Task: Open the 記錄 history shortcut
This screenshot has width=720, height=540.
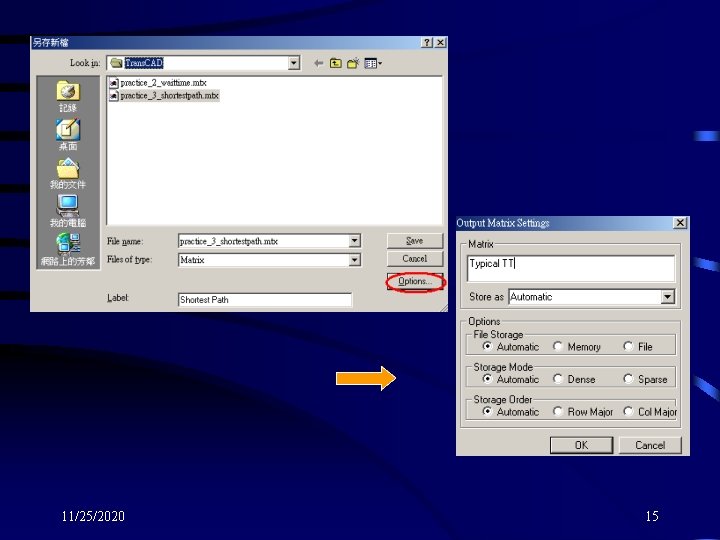Action: point(68,96)
